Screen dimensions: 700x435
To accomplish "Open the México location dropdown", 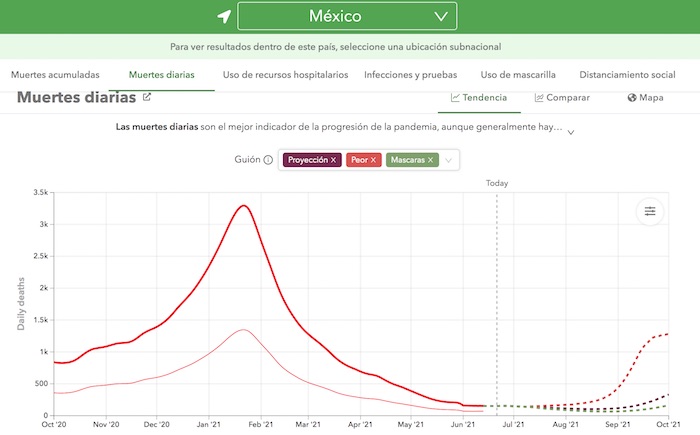I will point(347,16).
